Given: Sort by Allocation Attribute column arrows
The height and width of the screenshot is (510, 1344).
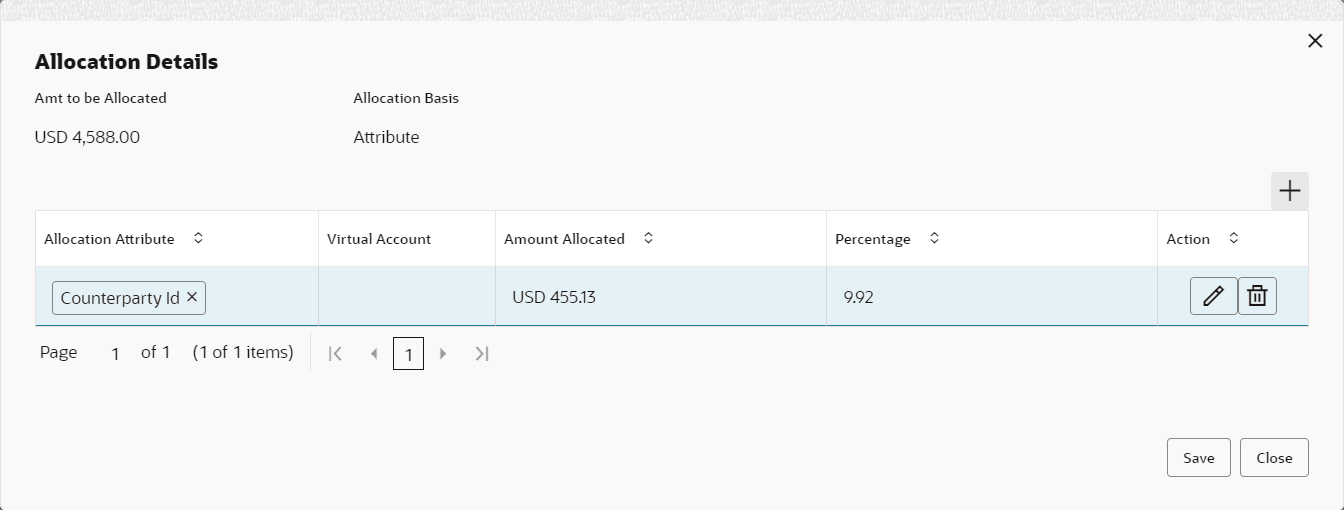Looking at the screenshot, I should (198, 238).
